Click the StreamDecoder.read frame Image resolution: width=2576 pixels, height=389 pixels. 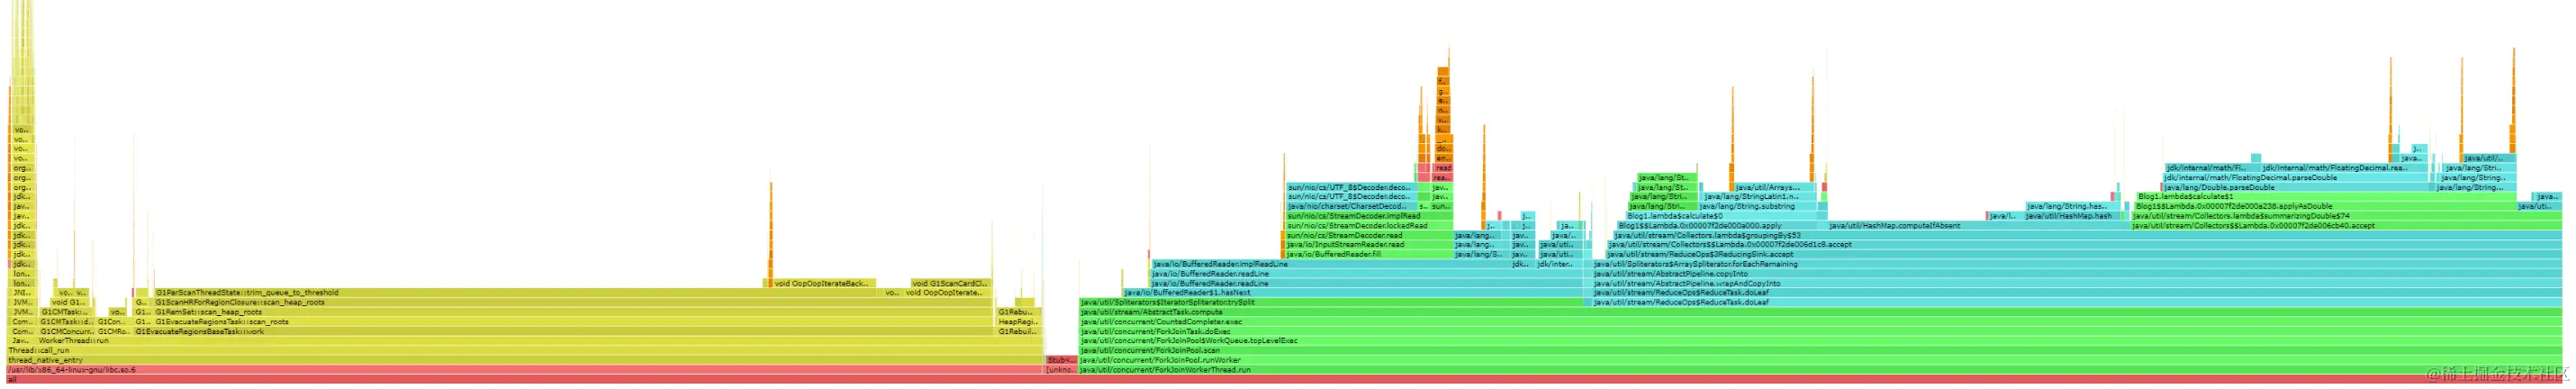(1368, 235)
